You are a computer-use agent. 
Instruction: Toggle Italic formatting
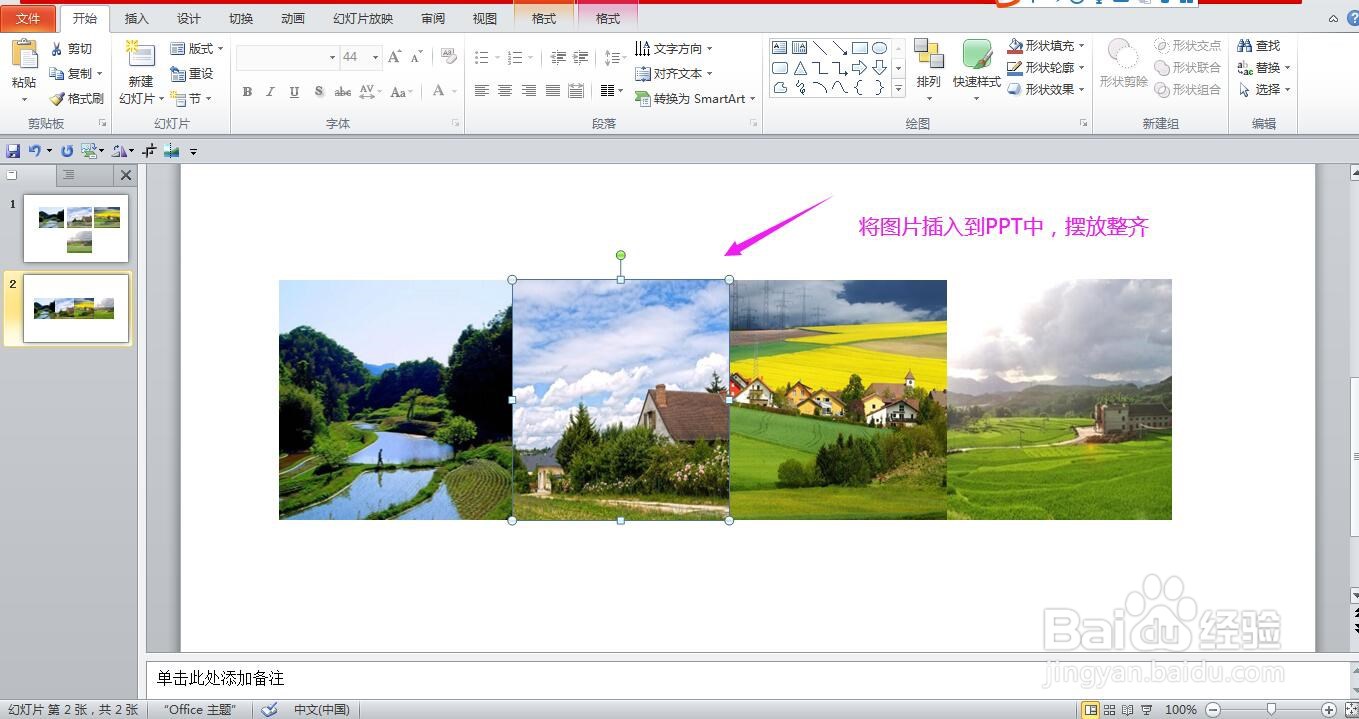[x=270, y=91]
